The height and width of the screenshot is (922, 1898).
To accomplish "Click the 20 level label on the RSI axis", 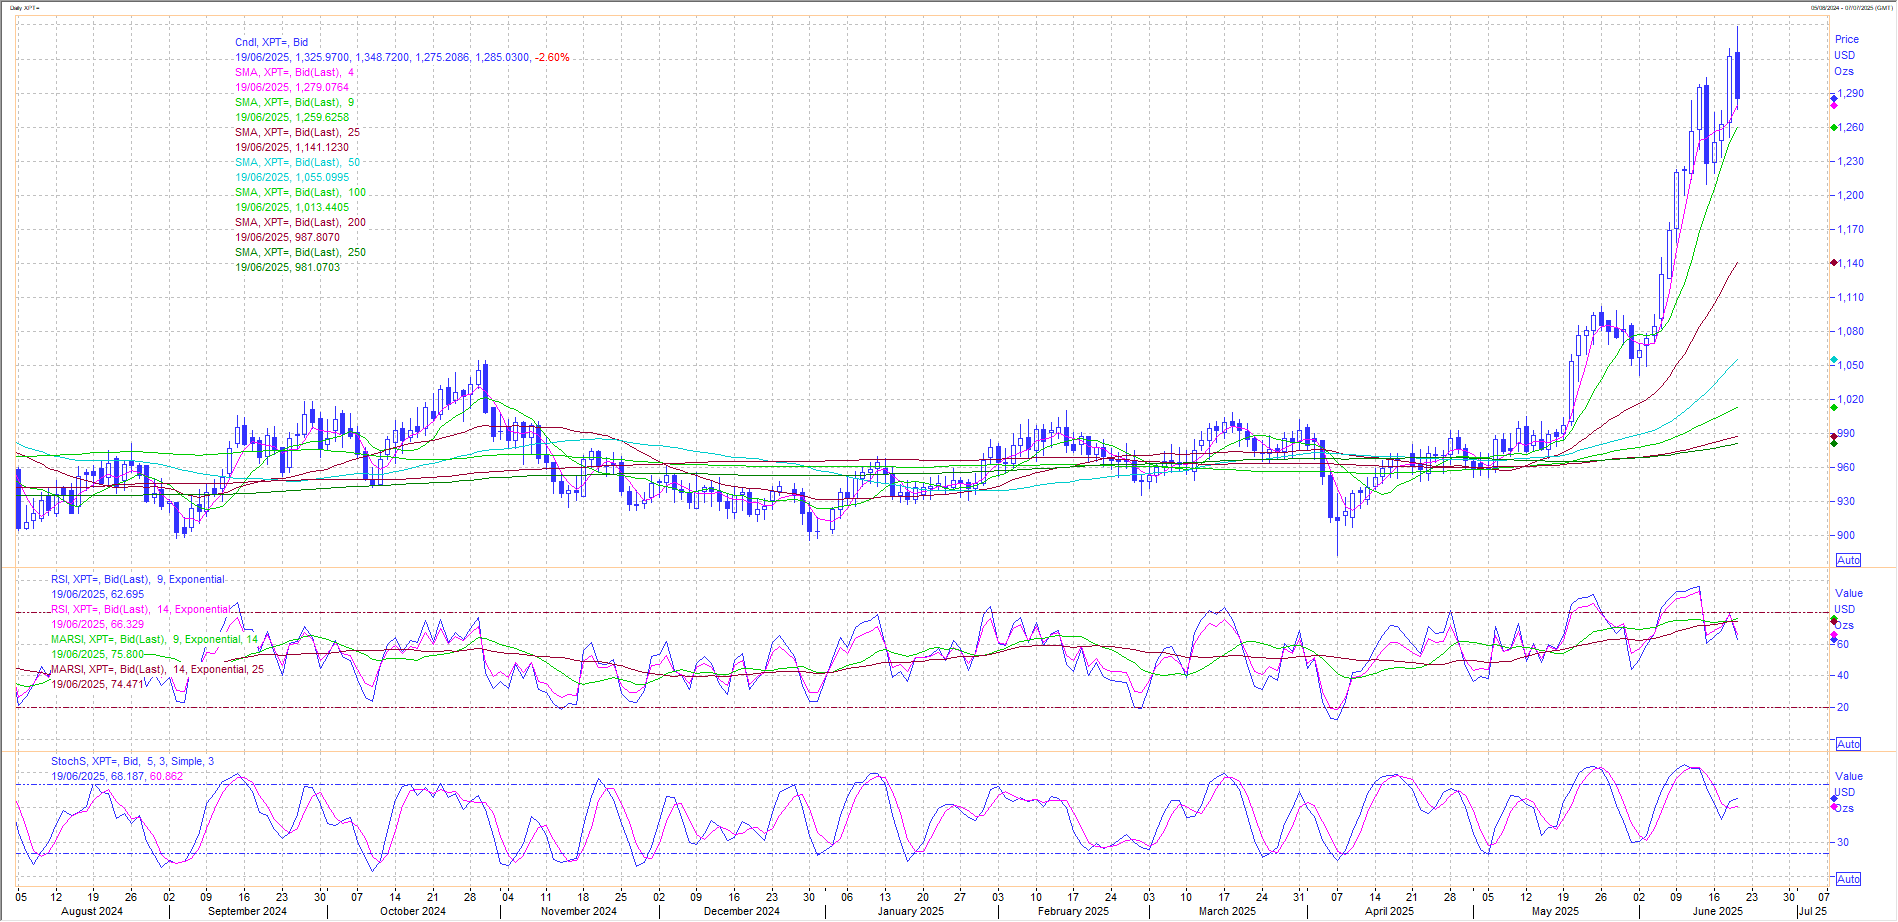I will click(1843, 707).
